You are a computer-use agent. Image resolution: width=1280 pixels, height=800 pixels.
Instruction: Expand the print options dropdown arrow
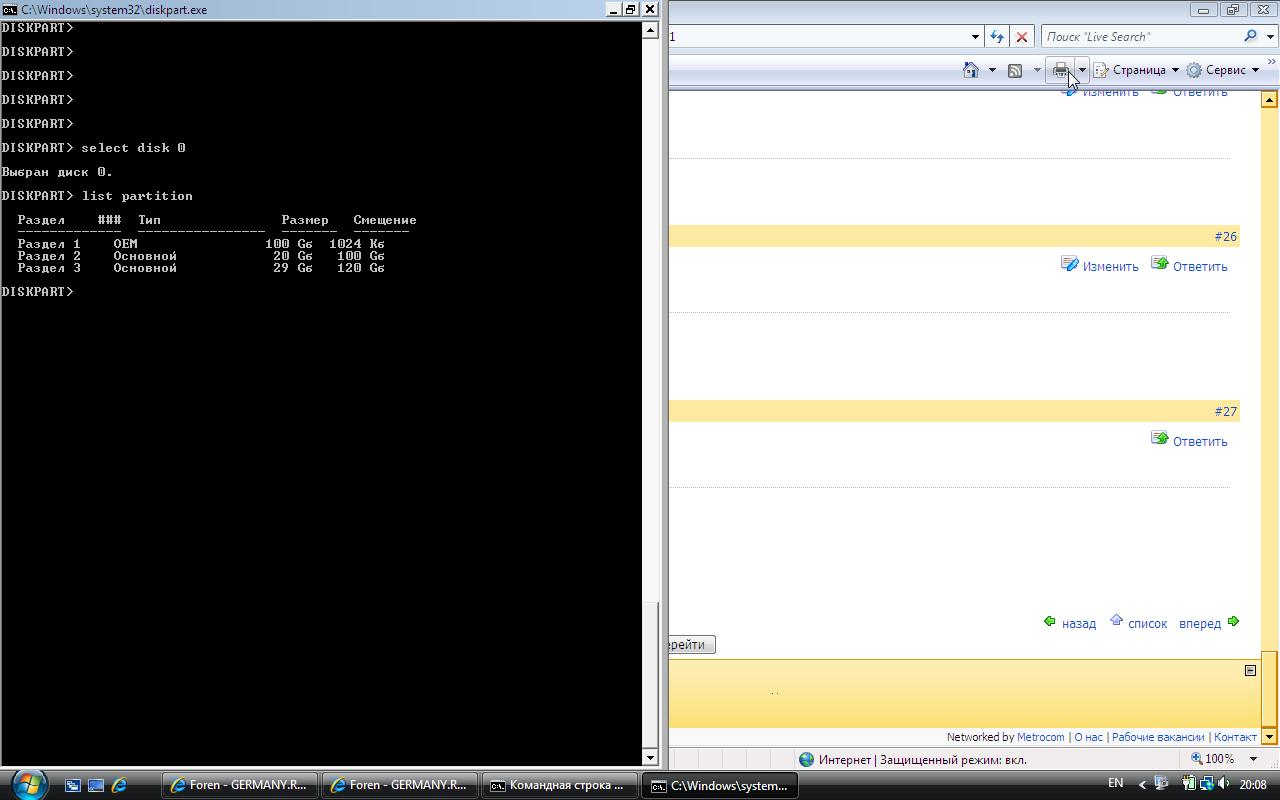1081,70
